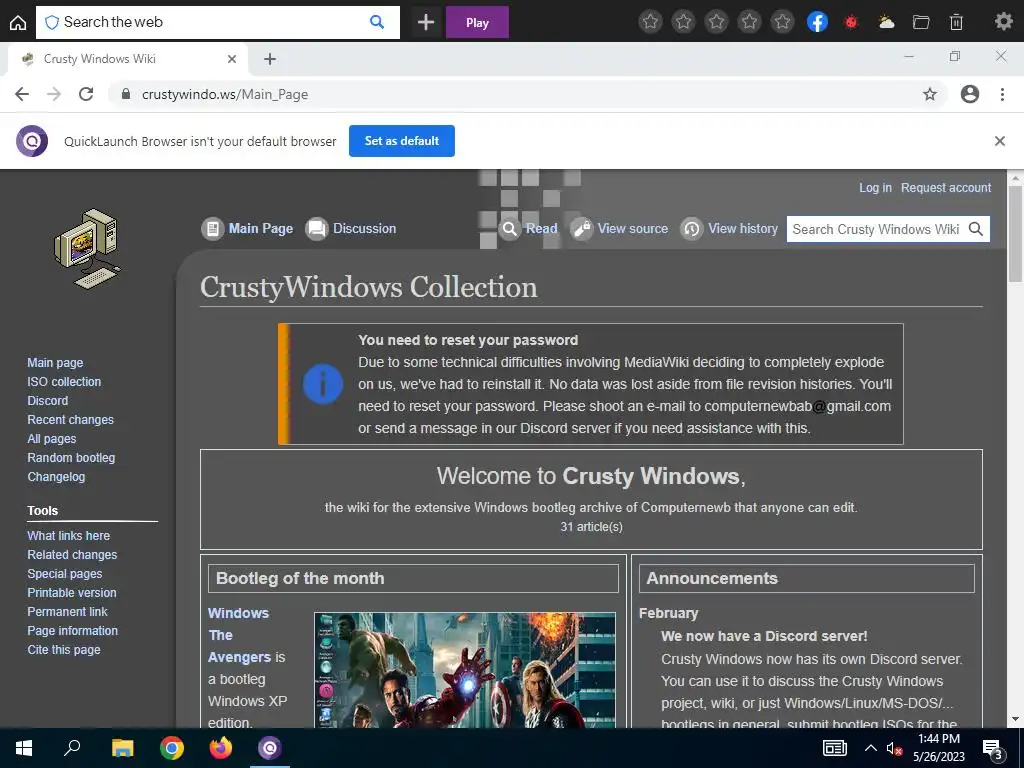Click the search magnifier in Search the web box

(x=377, y=22)
